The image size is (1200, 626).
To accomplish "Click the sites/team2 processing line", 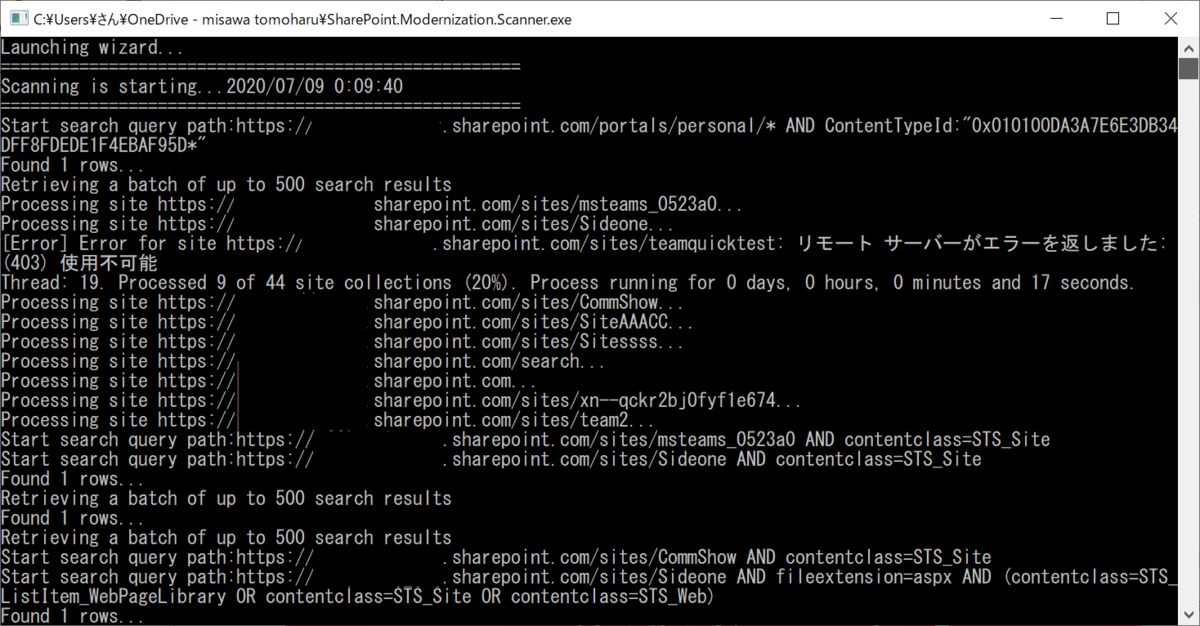I will pos(328,420).
